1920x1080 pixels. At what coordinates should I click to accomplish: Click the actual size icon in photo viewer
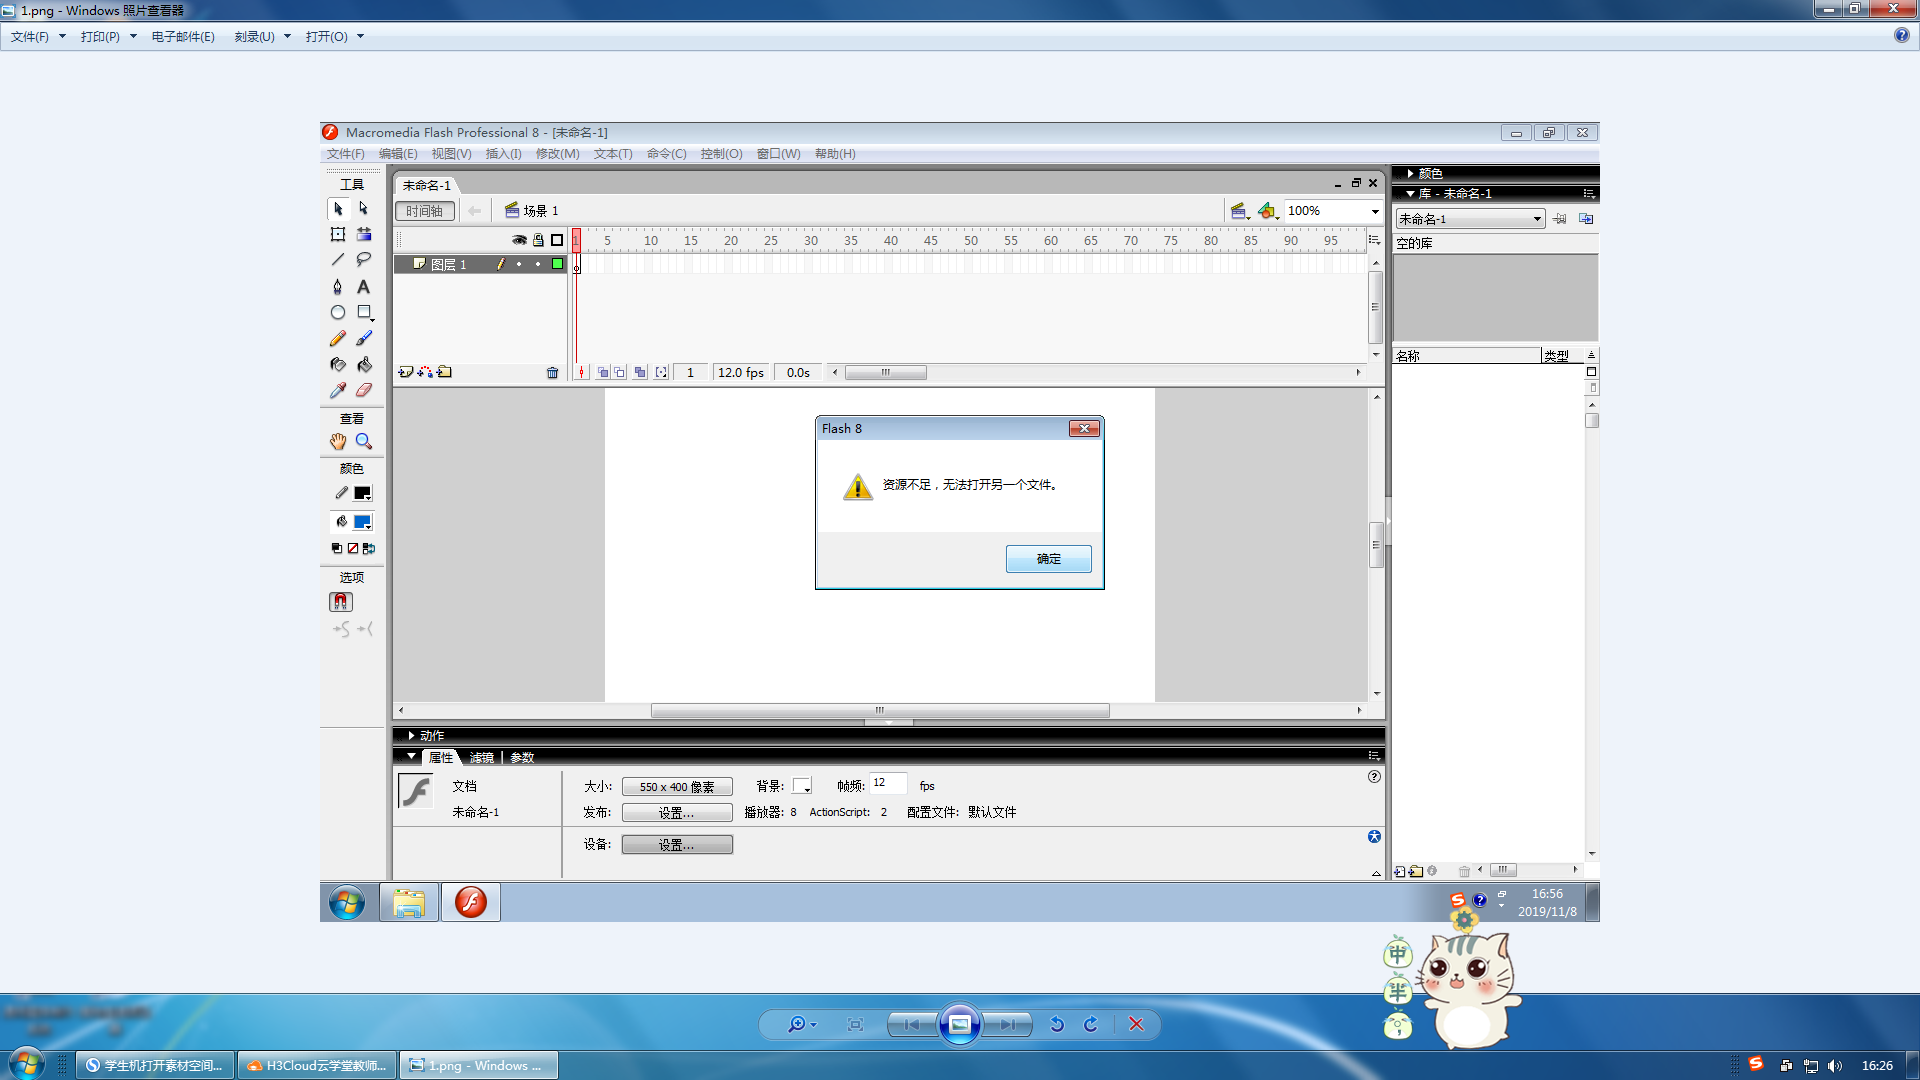click(x=855, y=1024)
